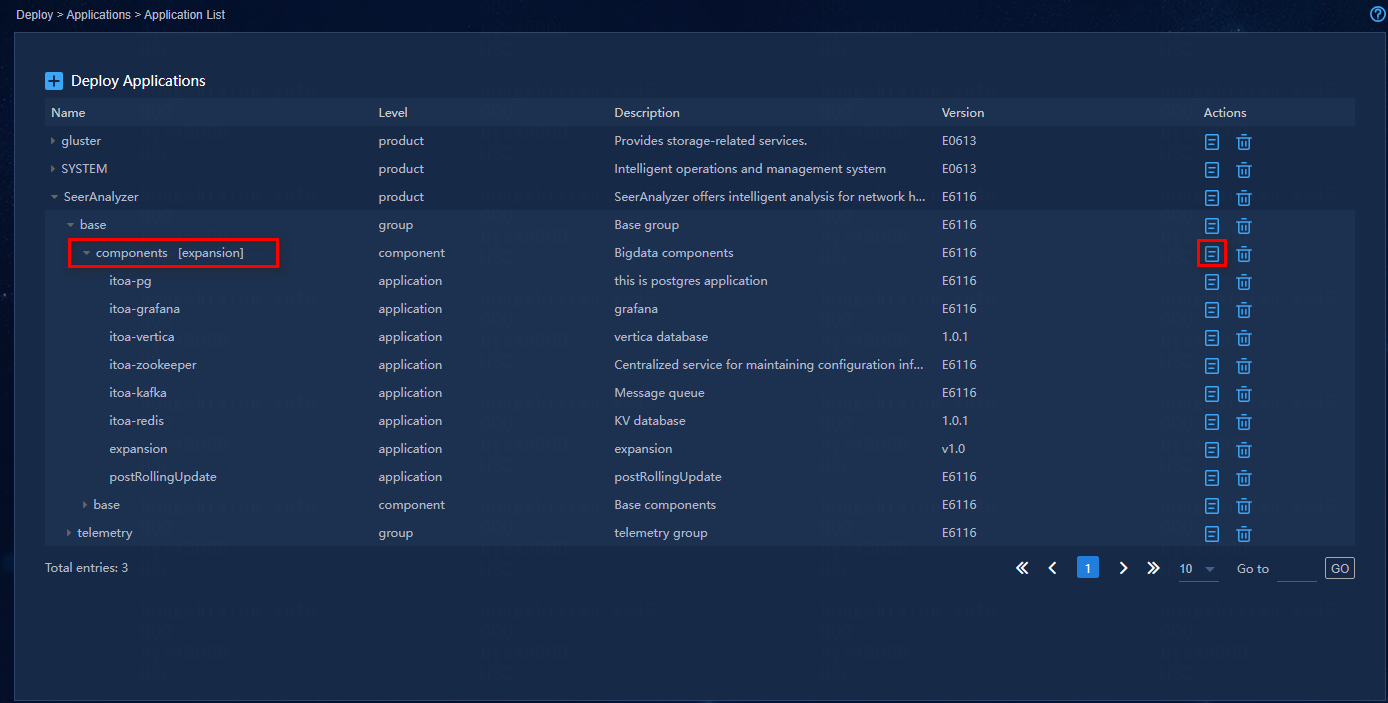Delete telemetry using its trash icon

coord(1244,534)
